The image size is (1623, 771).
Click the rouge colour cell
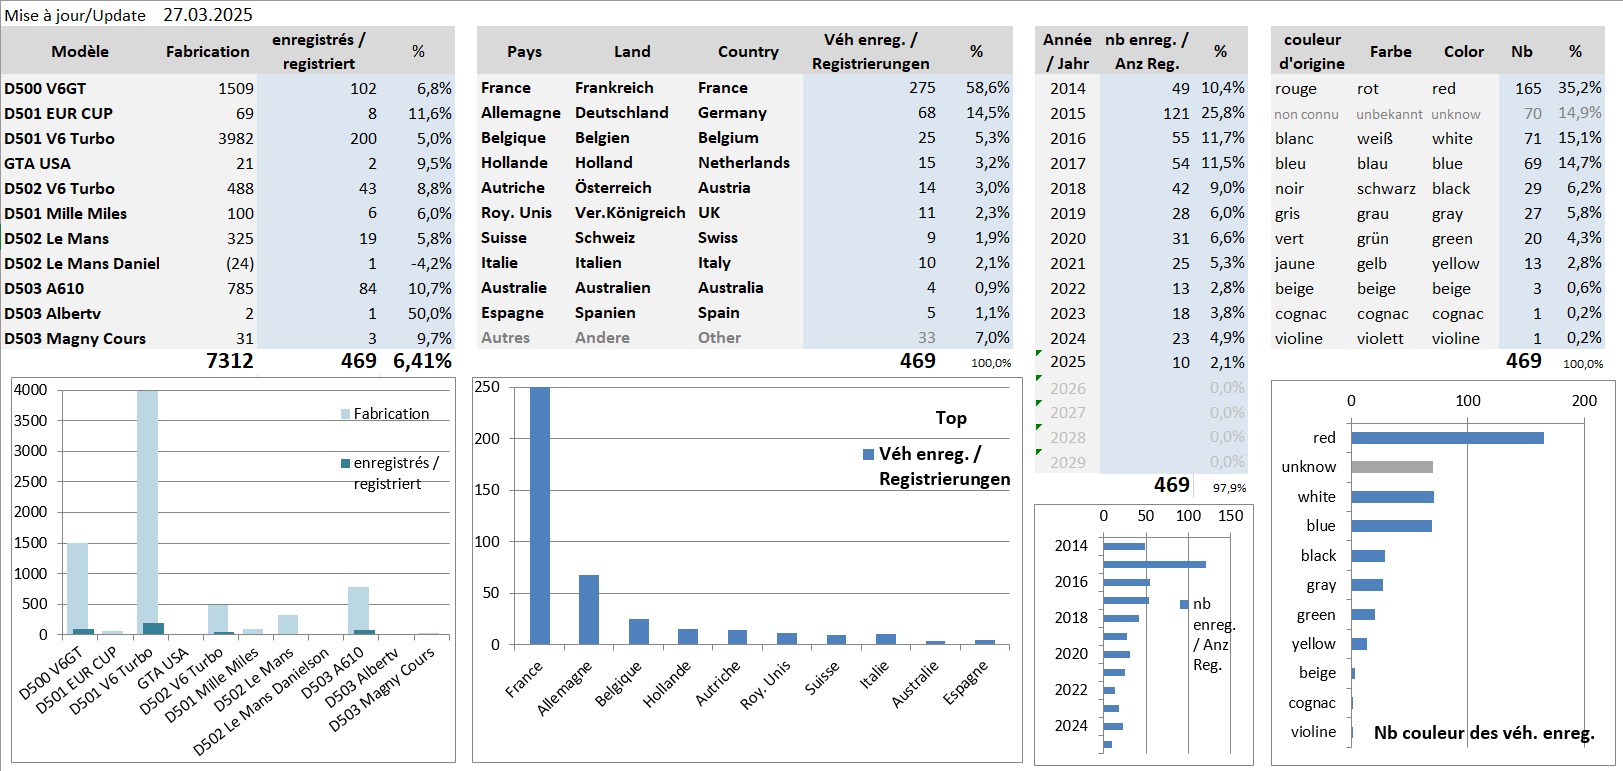[1296, 88]
